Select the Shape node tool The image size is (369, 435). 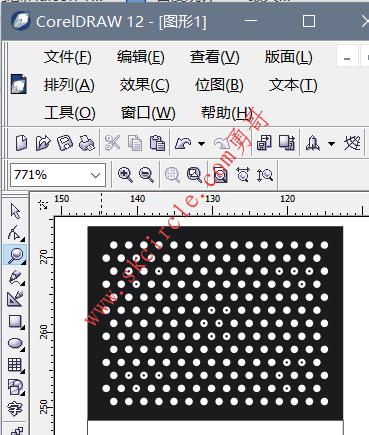(15, 233)
